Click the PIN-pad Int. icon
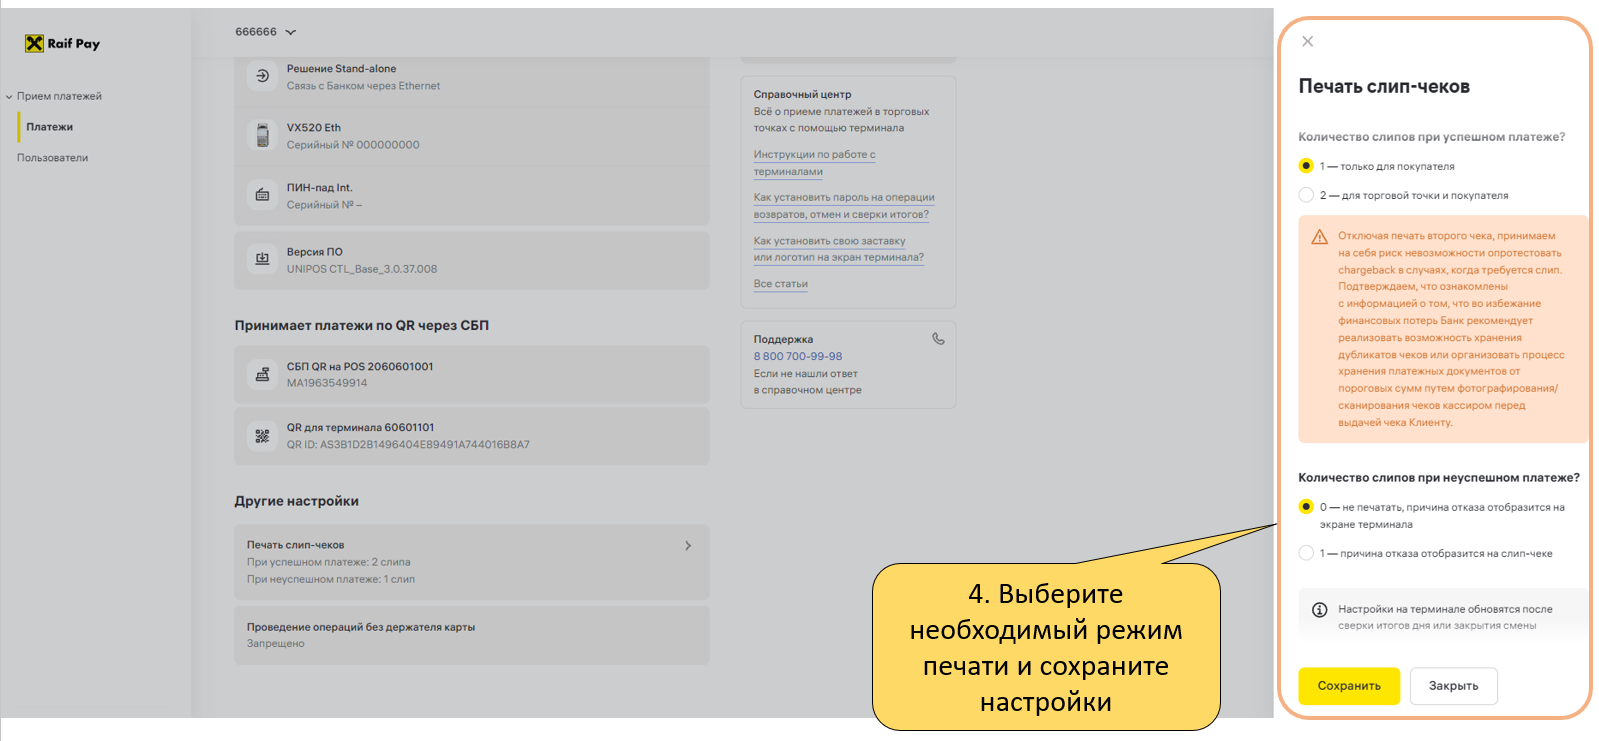The width and height of the screenshot is (1599, 741). pyautogui.click(x=262, y=195)
